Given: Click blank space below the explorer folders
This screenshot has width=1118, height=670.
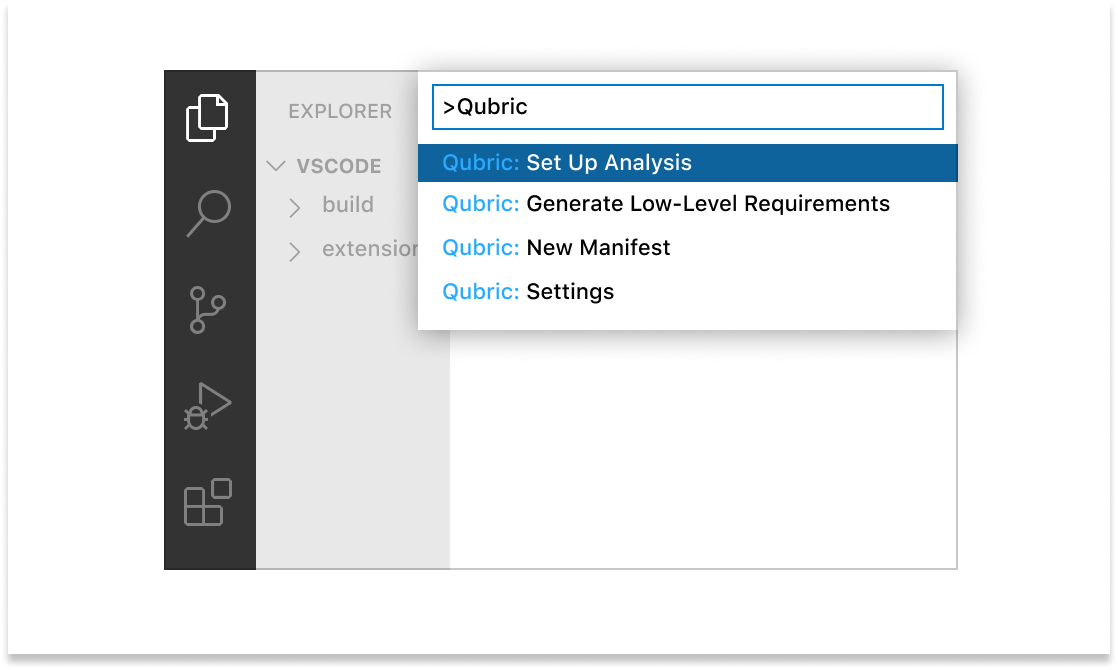Looking at the screenshot, I should [x=352, y=420].
